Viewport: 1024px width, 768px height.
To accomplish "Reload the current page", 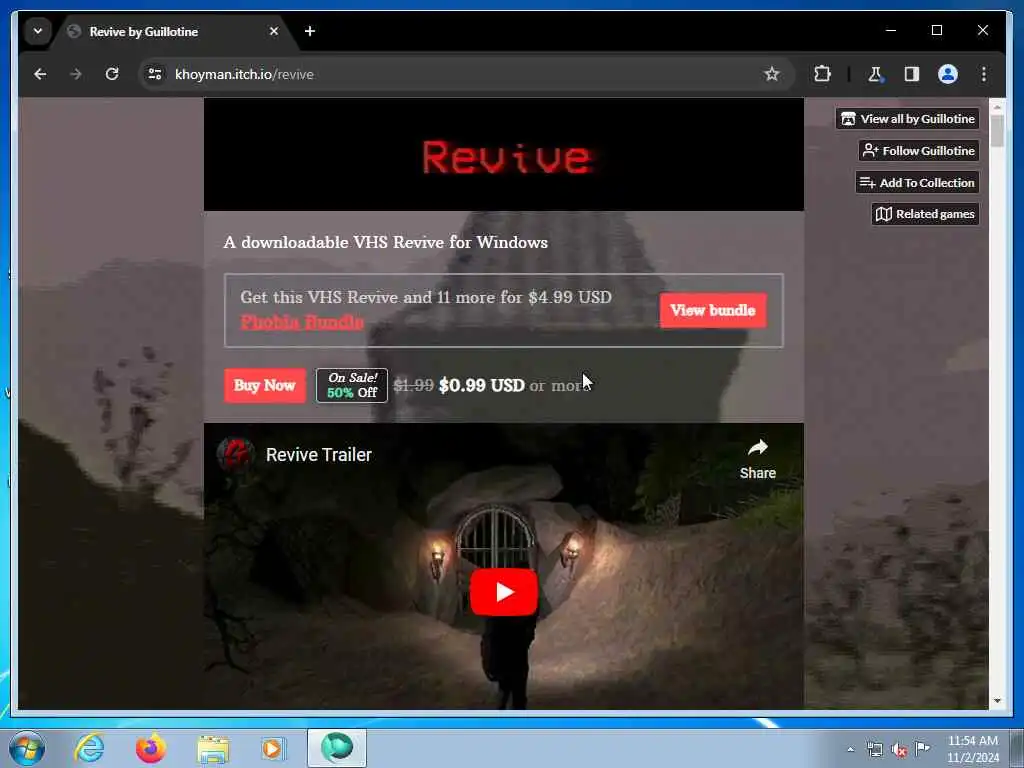I will click(112, 74).
